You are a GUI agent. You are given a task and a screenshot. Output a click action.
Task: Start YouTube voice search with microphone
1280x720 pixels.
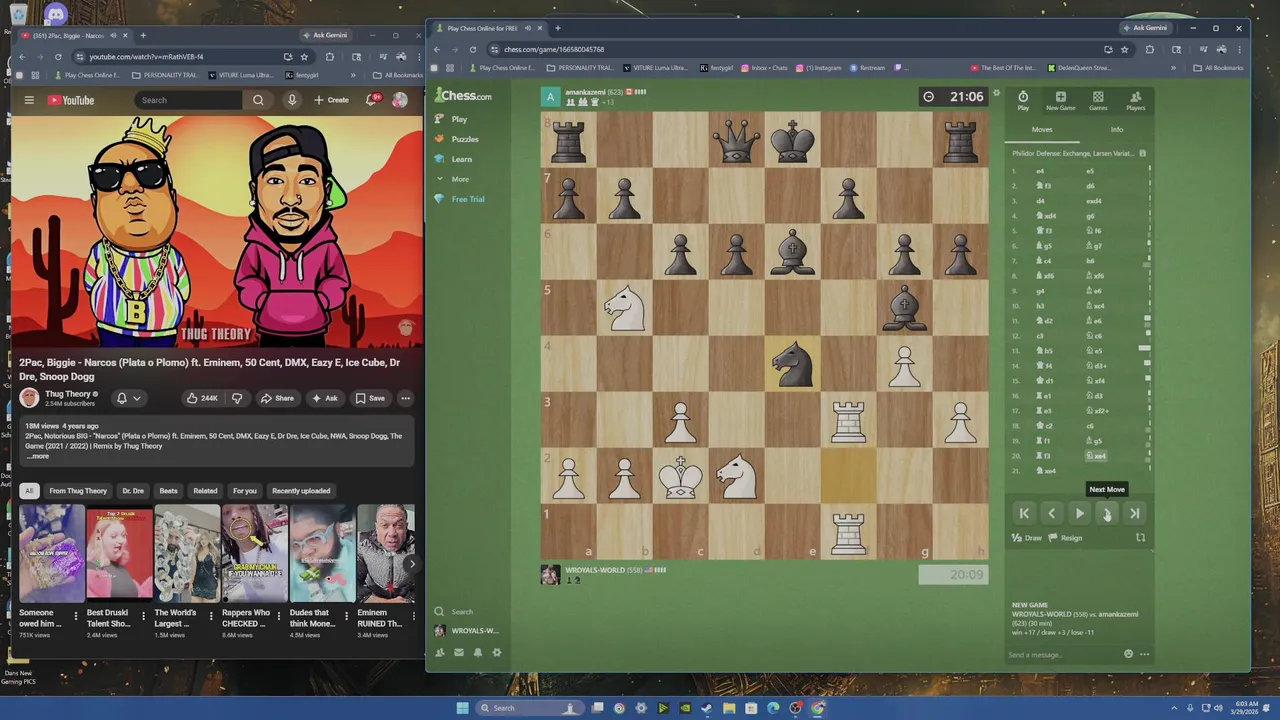(292, 100)
